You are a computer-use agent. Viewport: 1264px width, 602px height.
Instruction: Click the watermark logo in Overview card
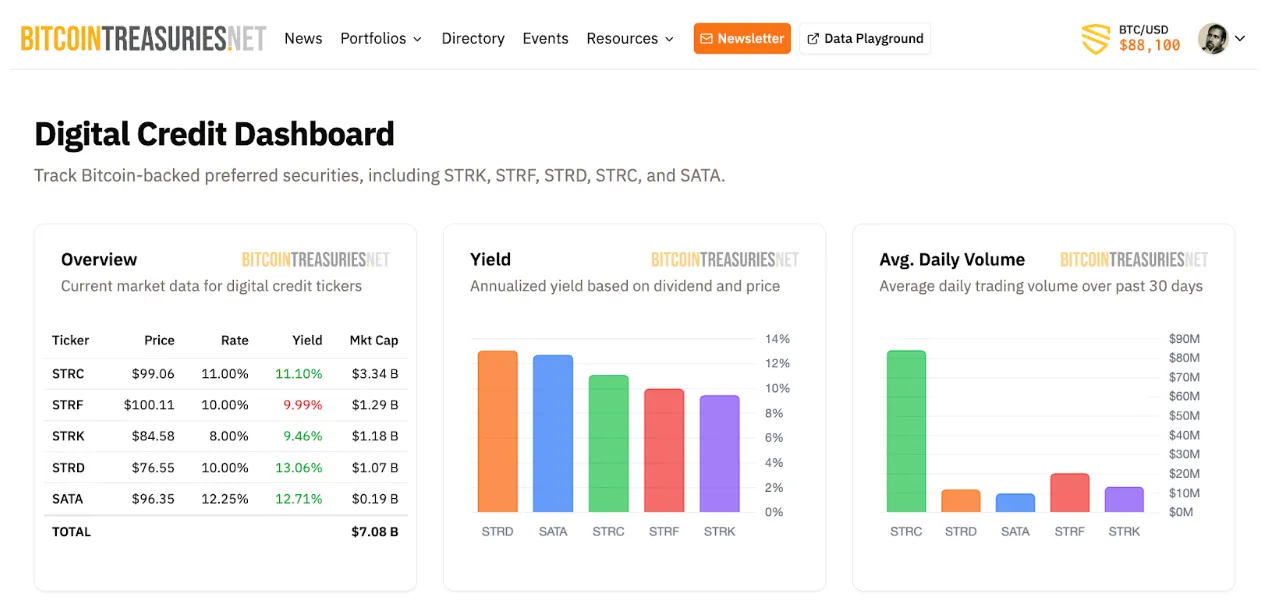315,260
